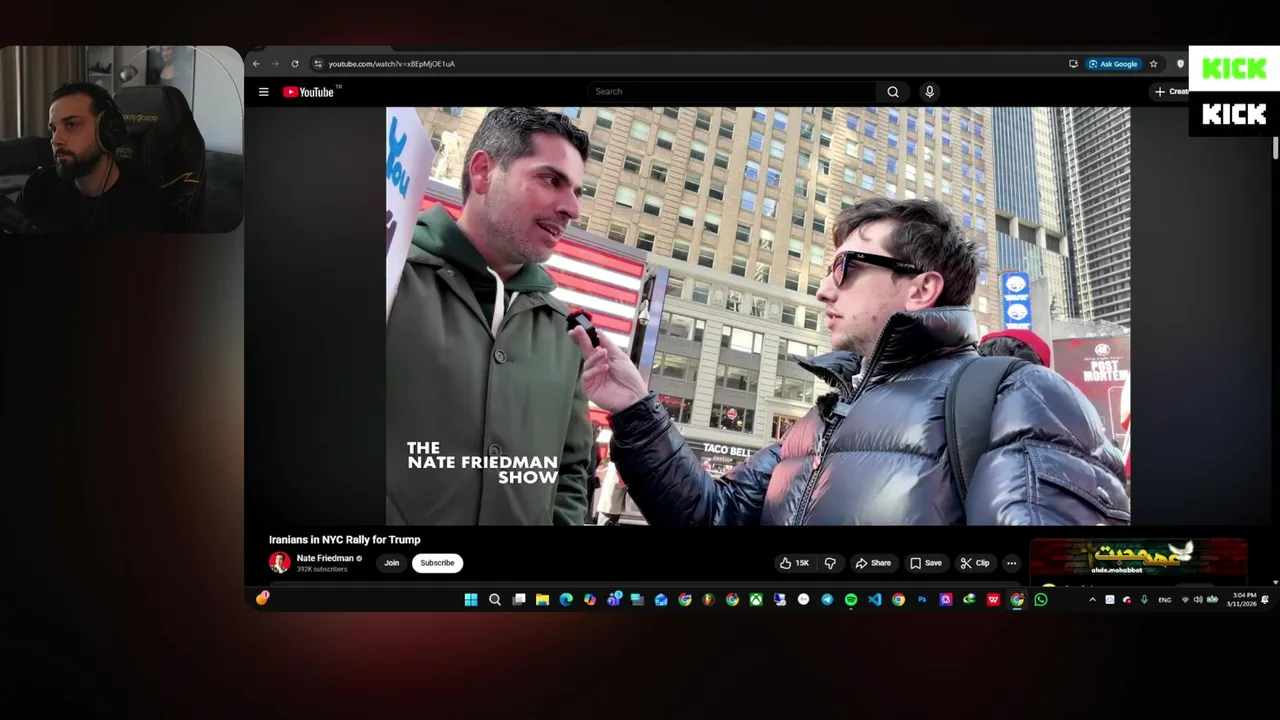Like the video with 15K thumbs up
This screenshot has height=720, width=1280.
pyautogui.click(x=795, y=563)
